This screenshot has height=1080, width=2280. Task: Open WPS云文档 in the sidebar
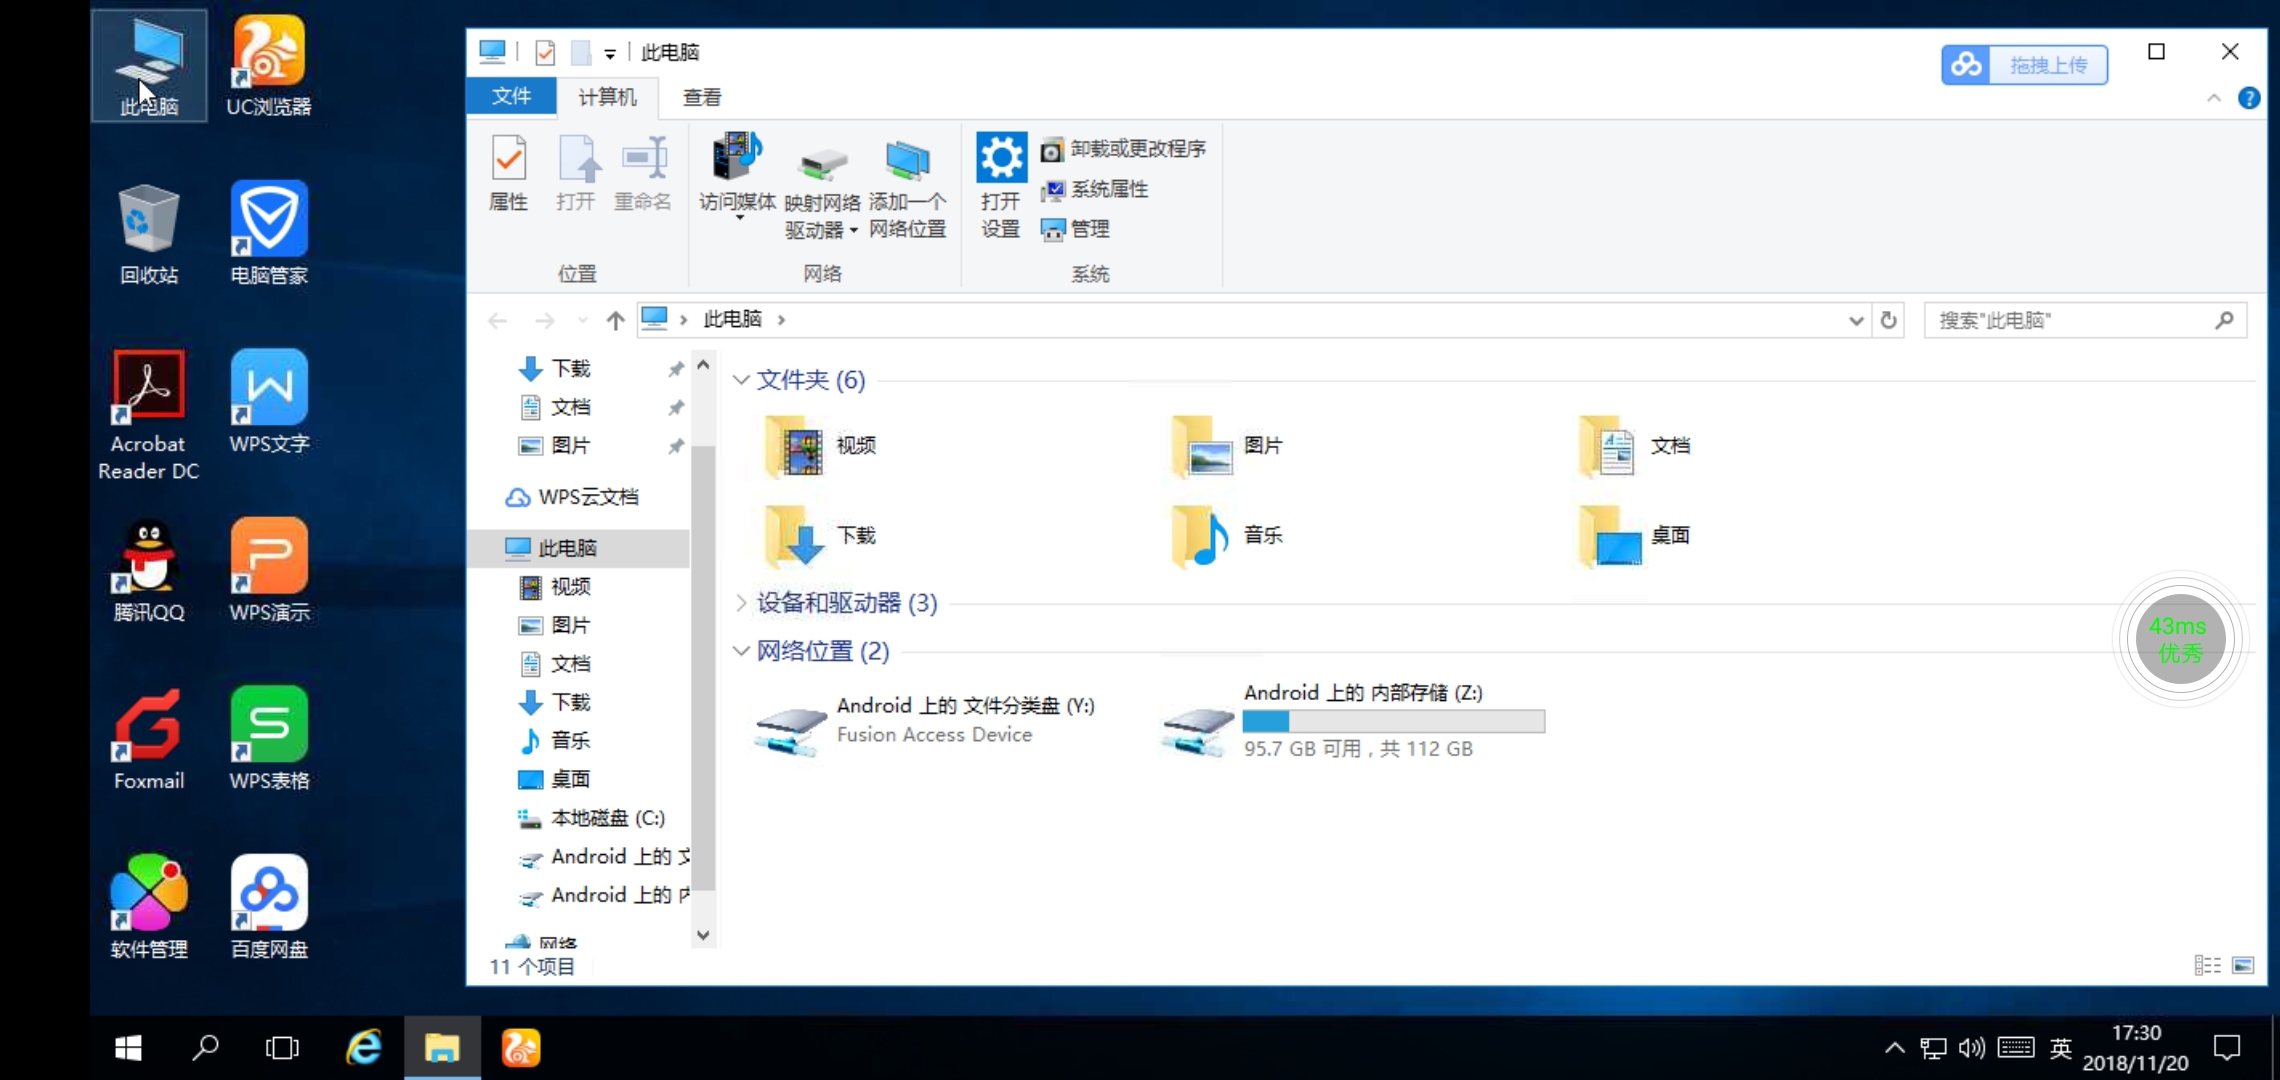click(590, 496)
